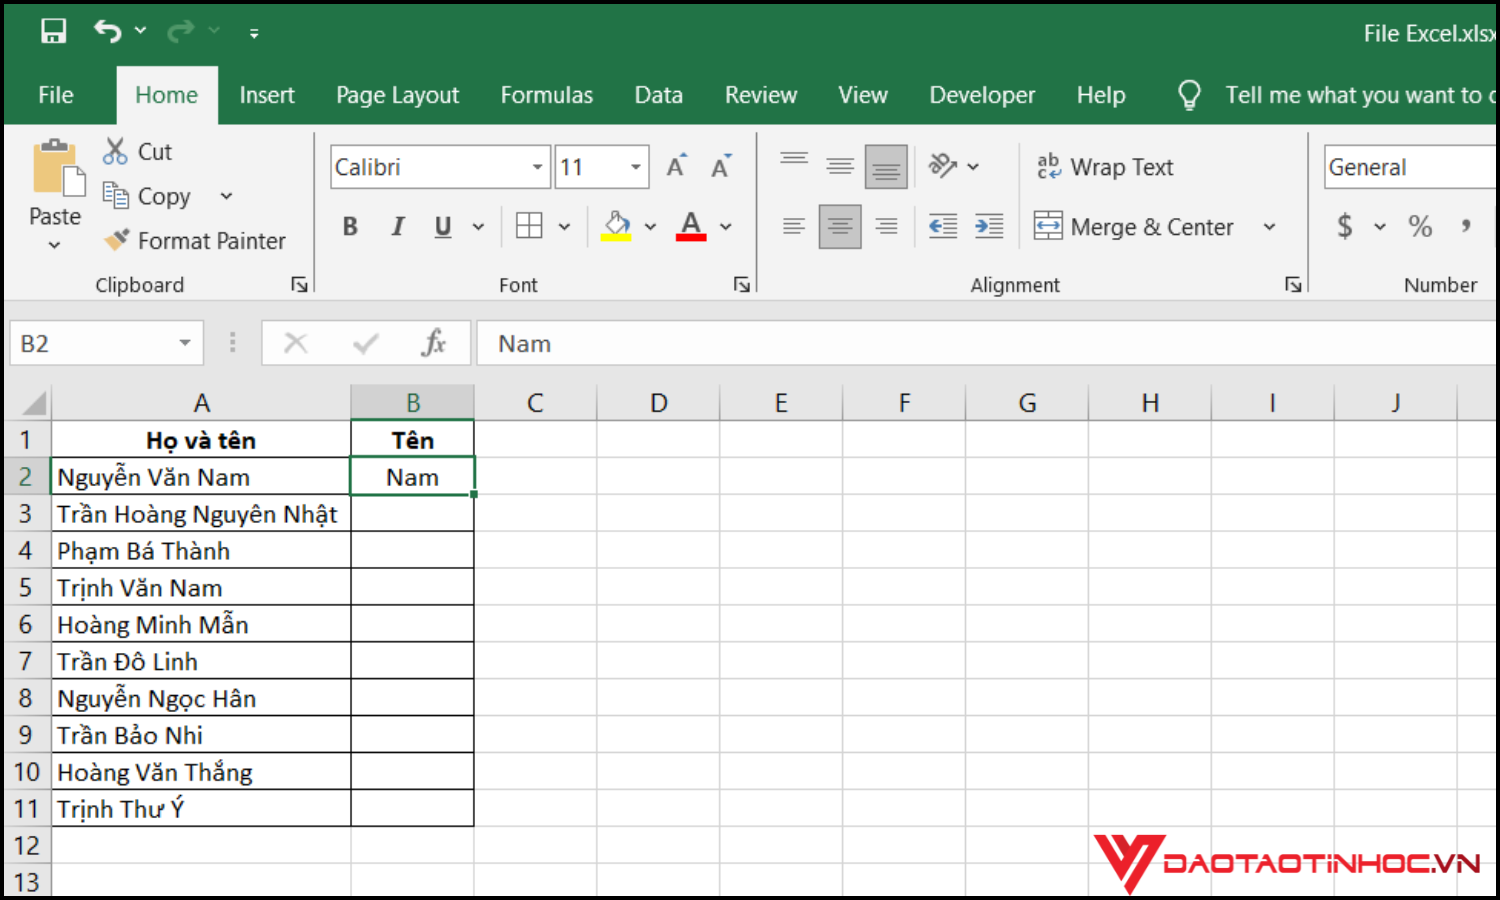Click the Insert Function button
The image size is (1500, 900).
tap(434, 343)
